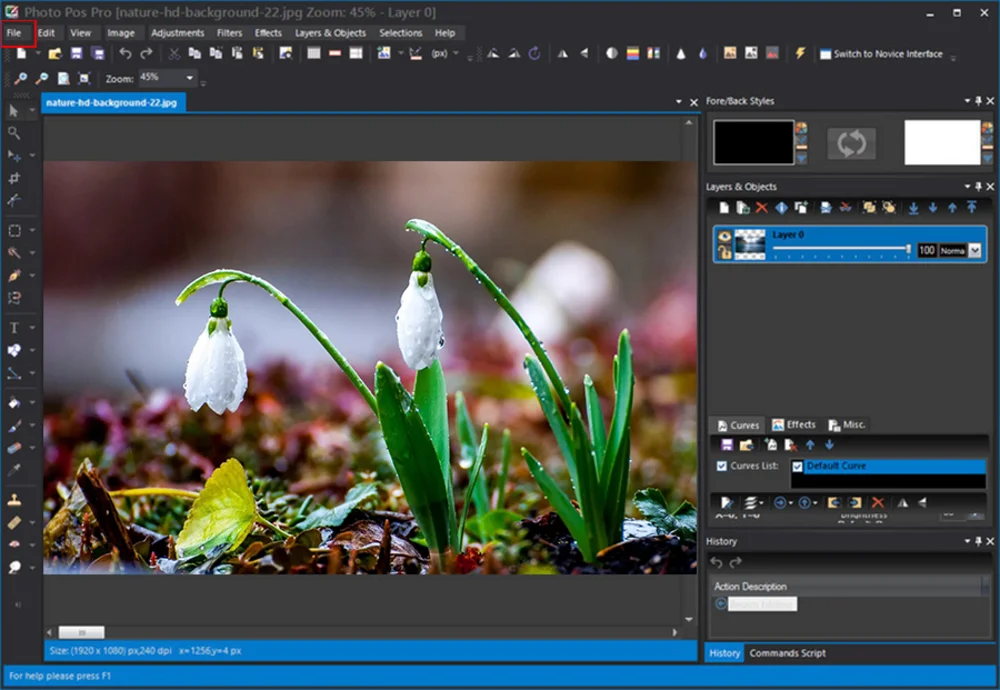This screenshot has height=690, width=1000.
Task: Click the horizontal canvas scrollbar thumb
Action: pos(82,633)
